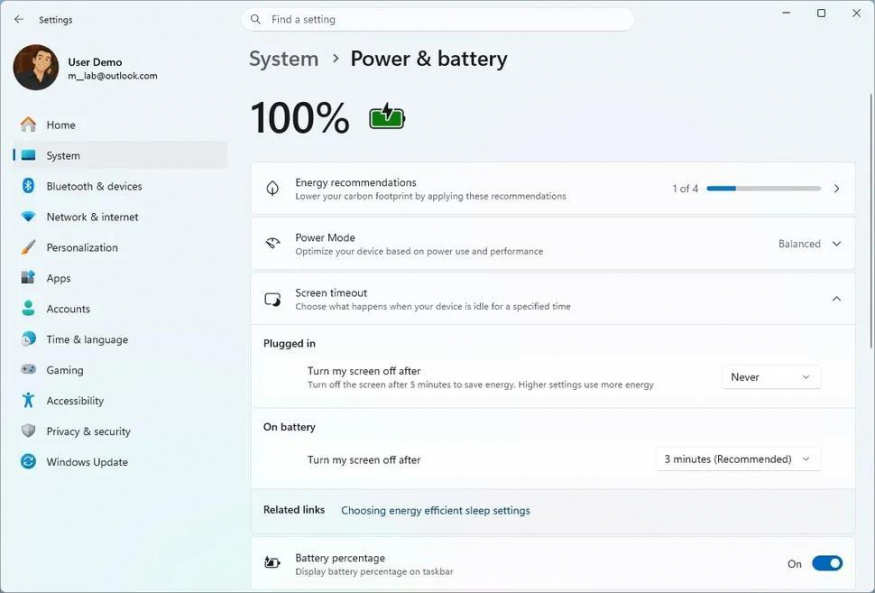The width and height of the screenshot is (875, 593).
Task: Click the green charging battery icon
Action: pos(387,117)
